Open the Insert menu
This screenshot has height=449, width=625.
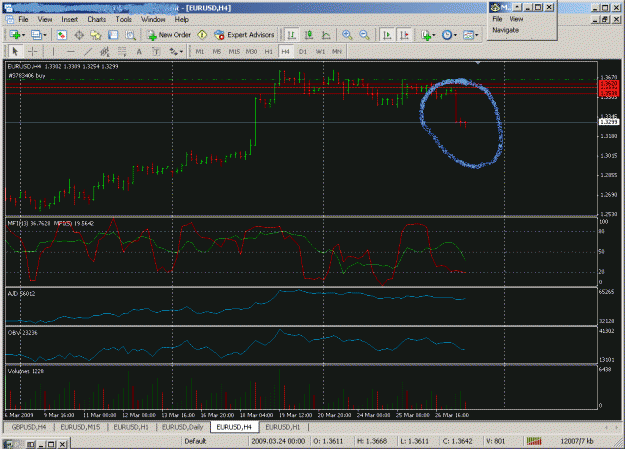69,19
